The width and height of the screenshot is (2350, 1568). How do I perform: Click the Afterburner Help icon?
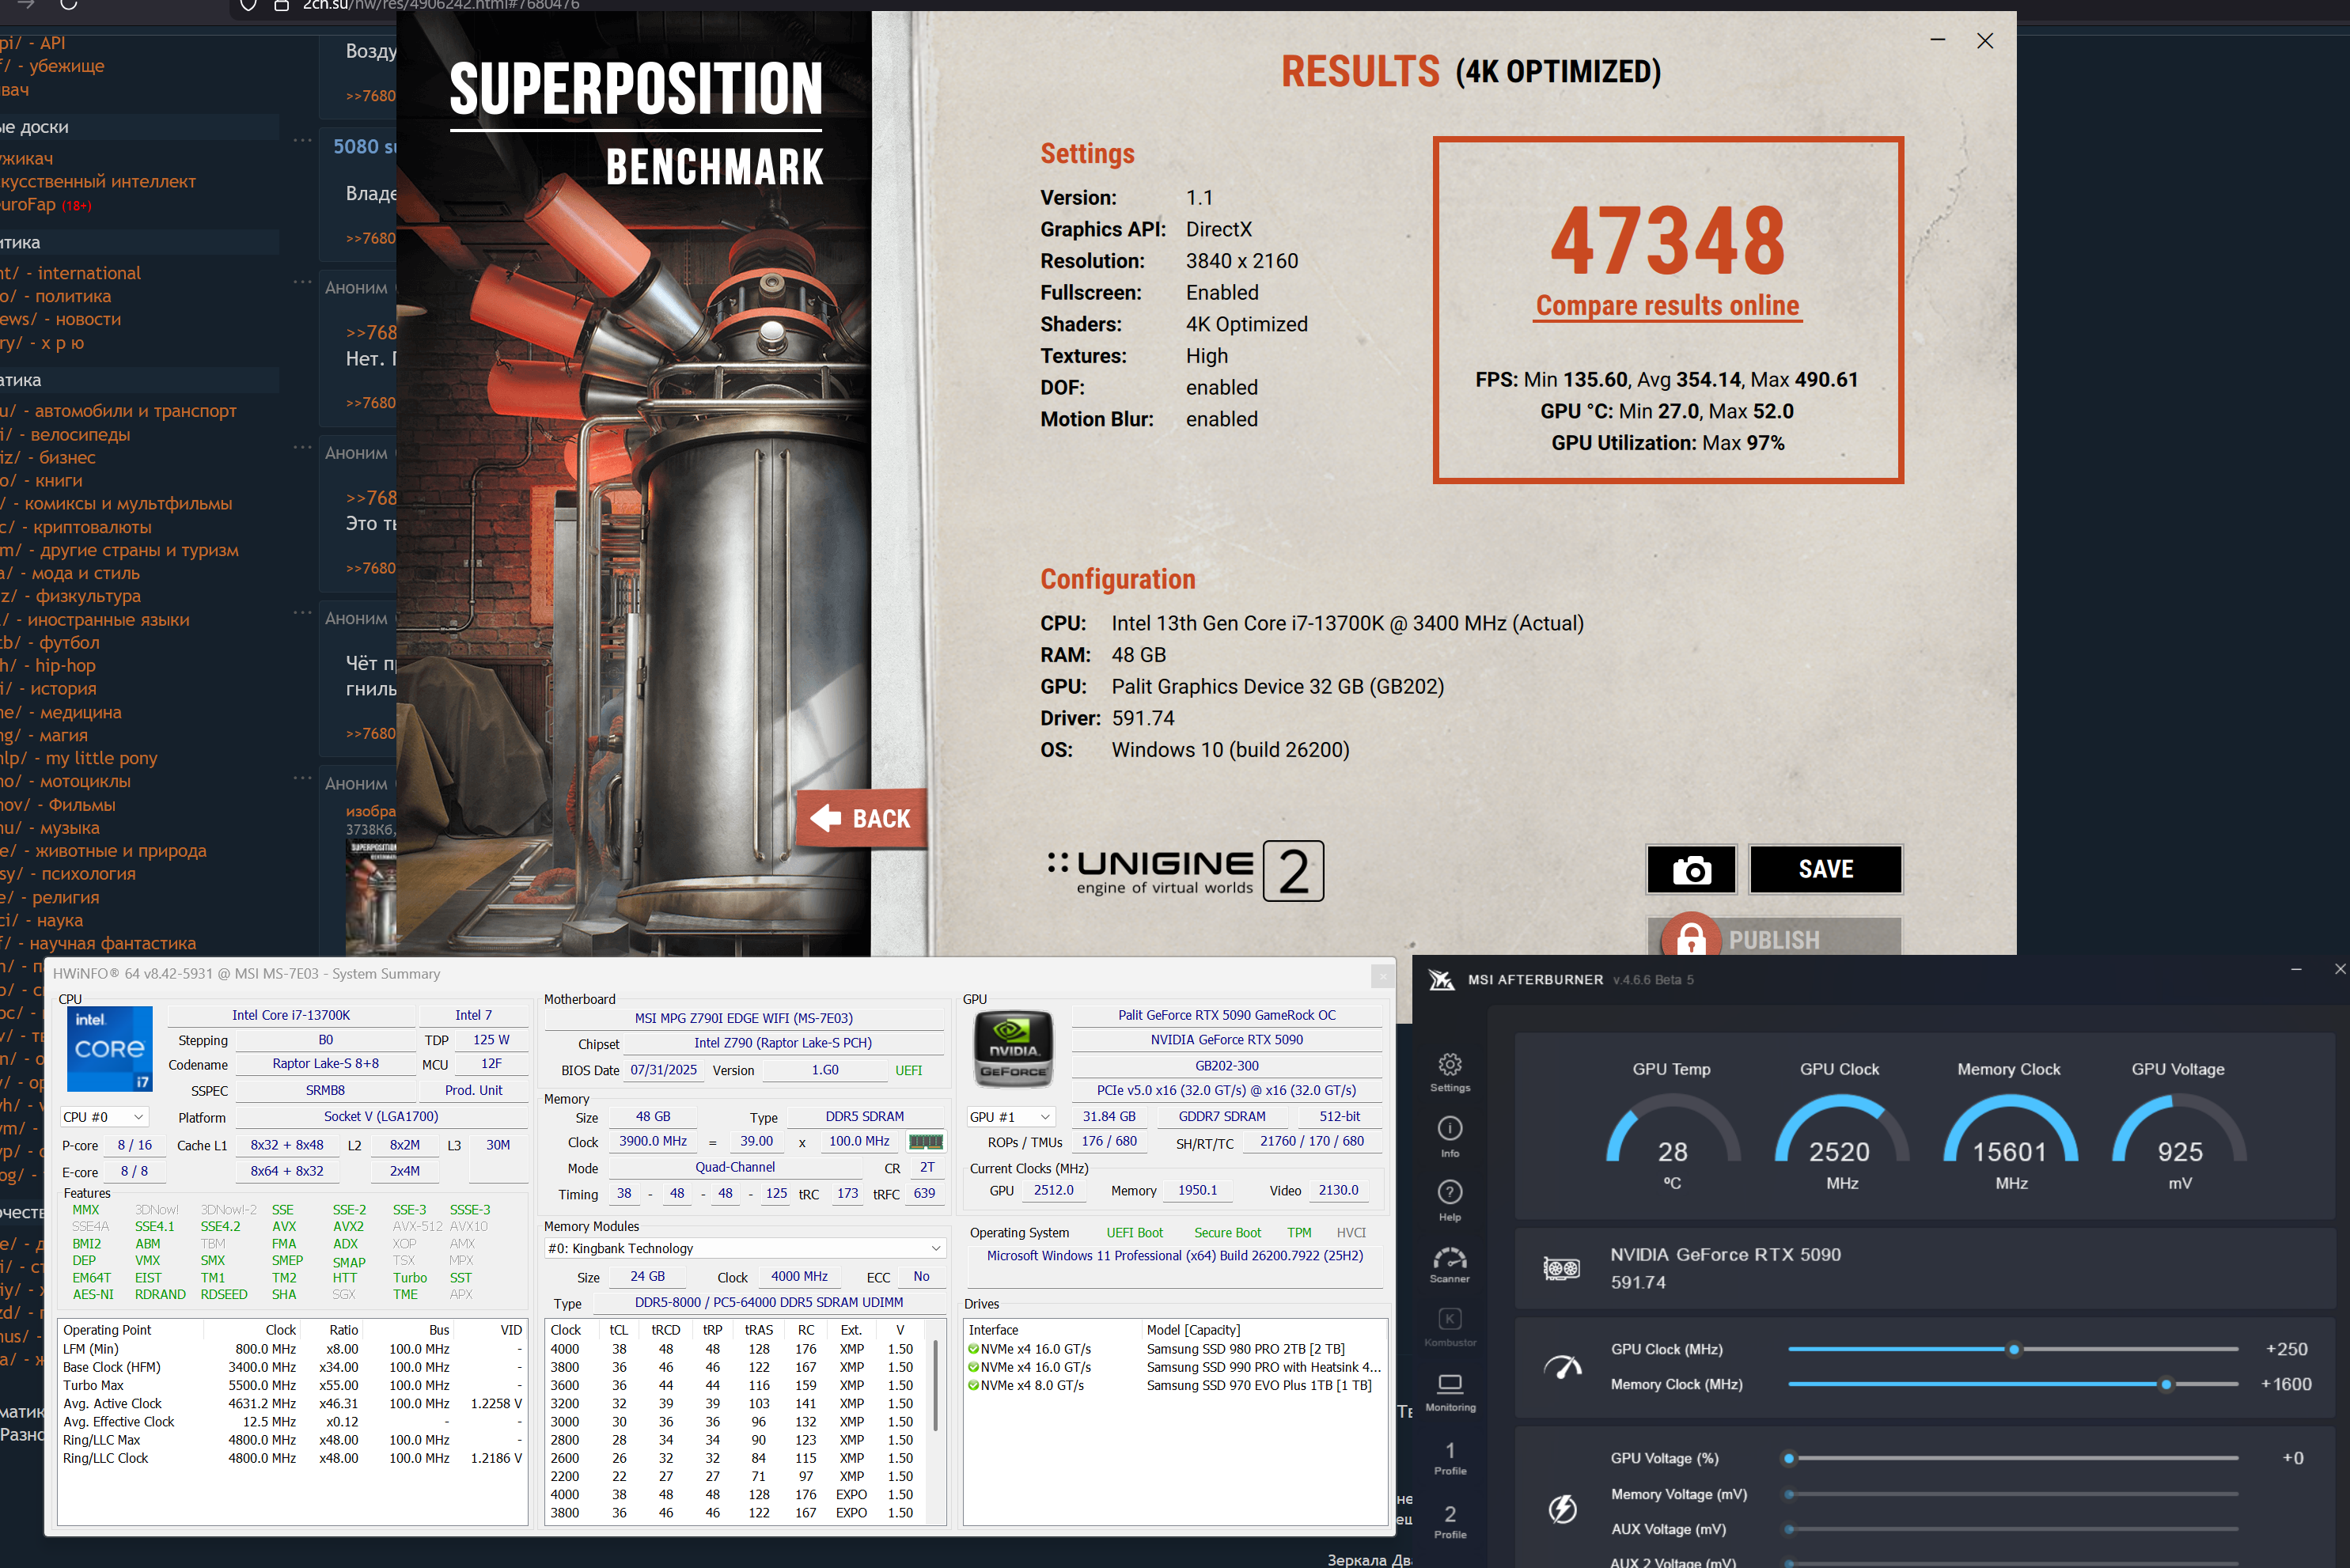pyautogui.click(x=1449, y=1194)
